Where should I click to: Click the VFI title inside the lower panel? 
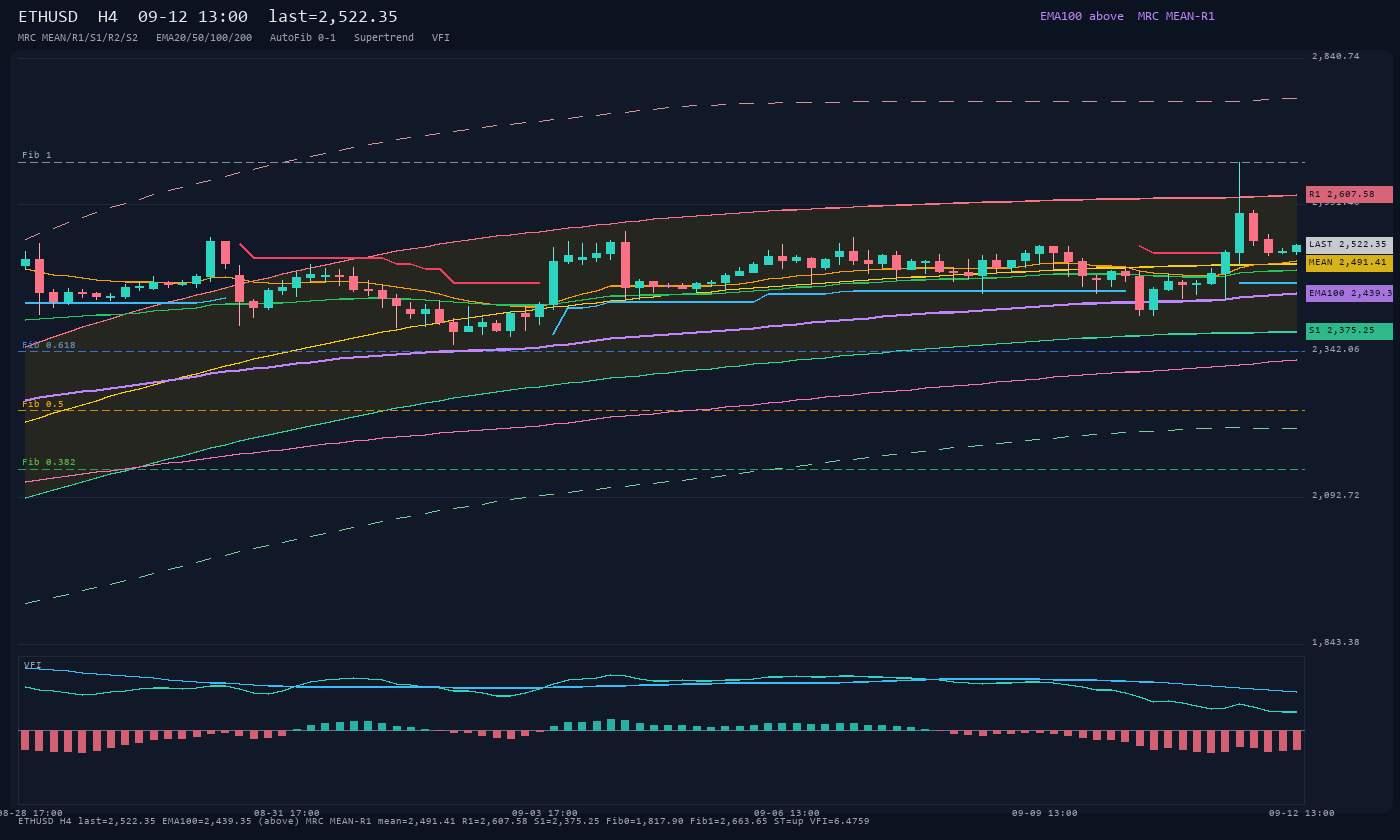coord(33,665)
